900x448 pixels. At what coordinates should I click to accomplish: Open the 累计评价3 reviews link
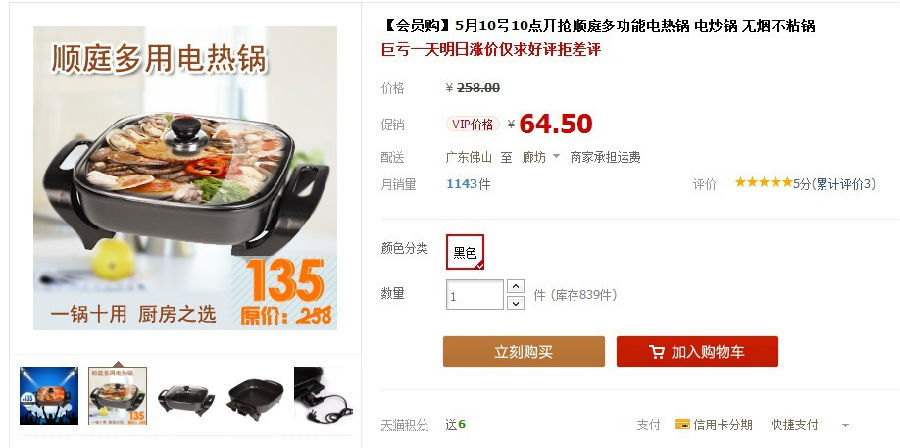(844, 184)
